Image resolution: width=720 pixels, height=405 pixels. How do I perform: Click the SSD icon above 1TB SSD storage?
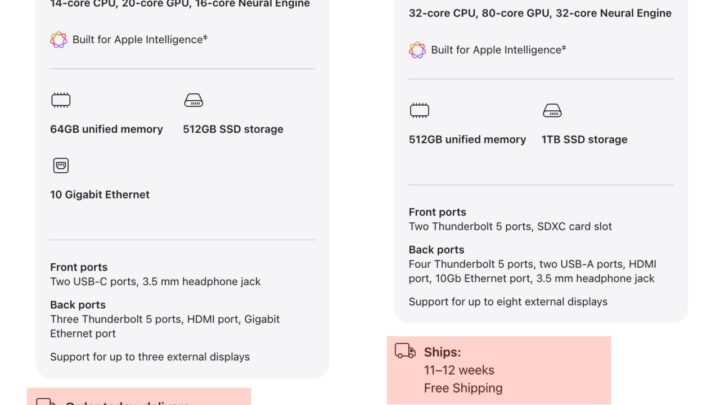click(x=552, y=110)
